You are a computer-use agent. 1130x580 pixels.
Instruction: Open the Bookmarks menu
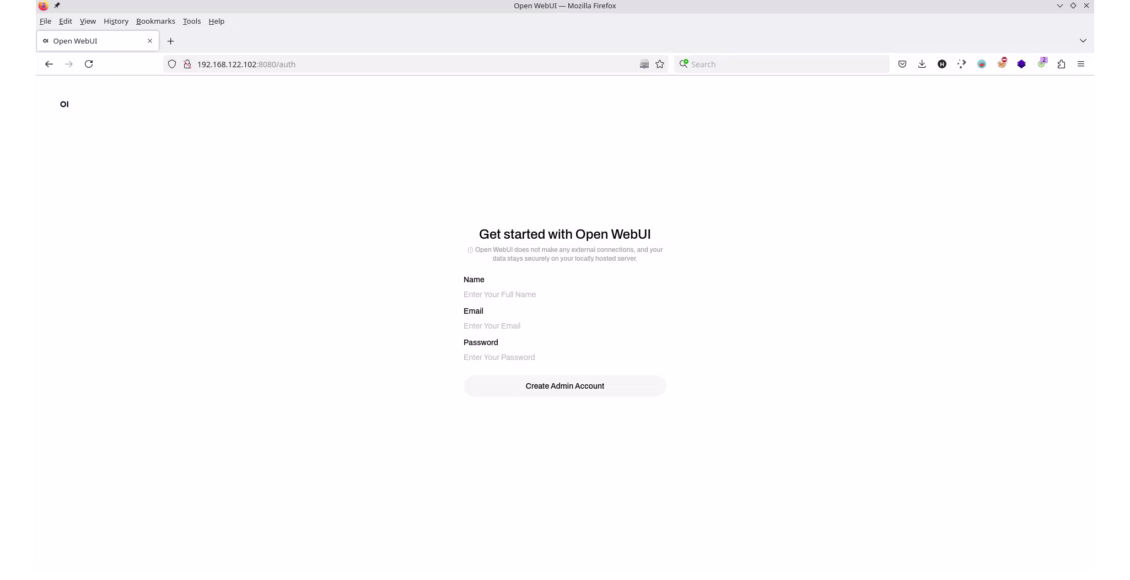coord(155,21)
